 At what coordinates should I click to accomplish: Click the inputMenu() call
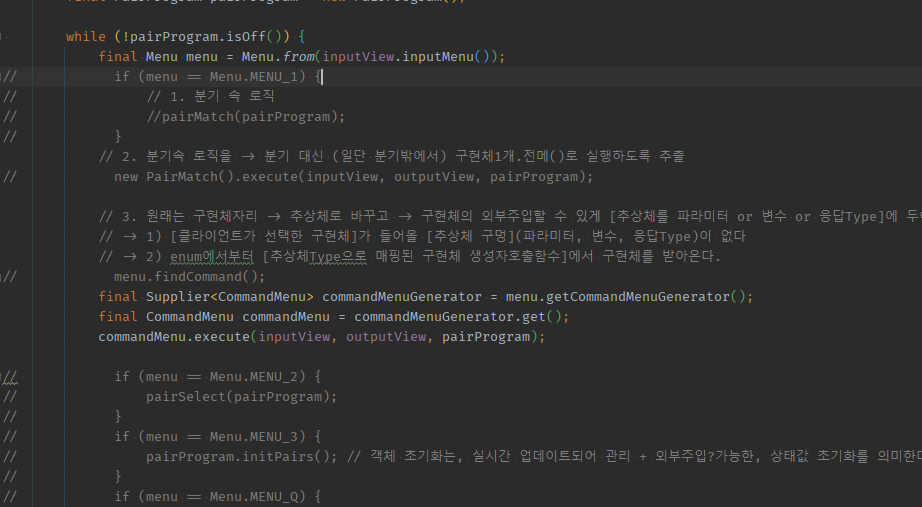[450, 56]
